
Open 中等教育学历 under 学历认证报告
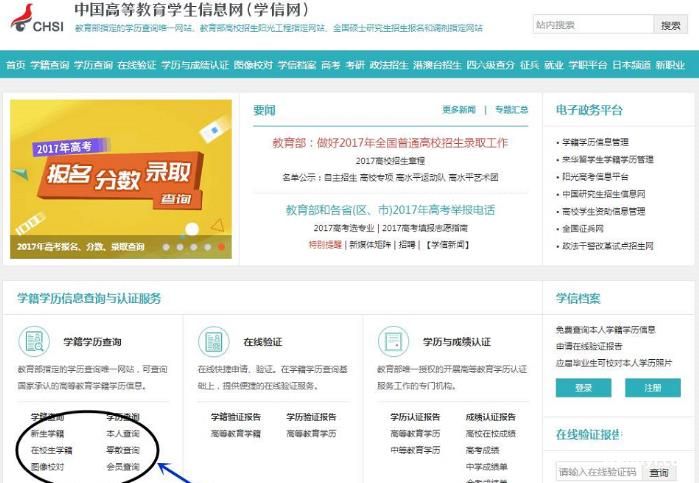tap(415, 450)
